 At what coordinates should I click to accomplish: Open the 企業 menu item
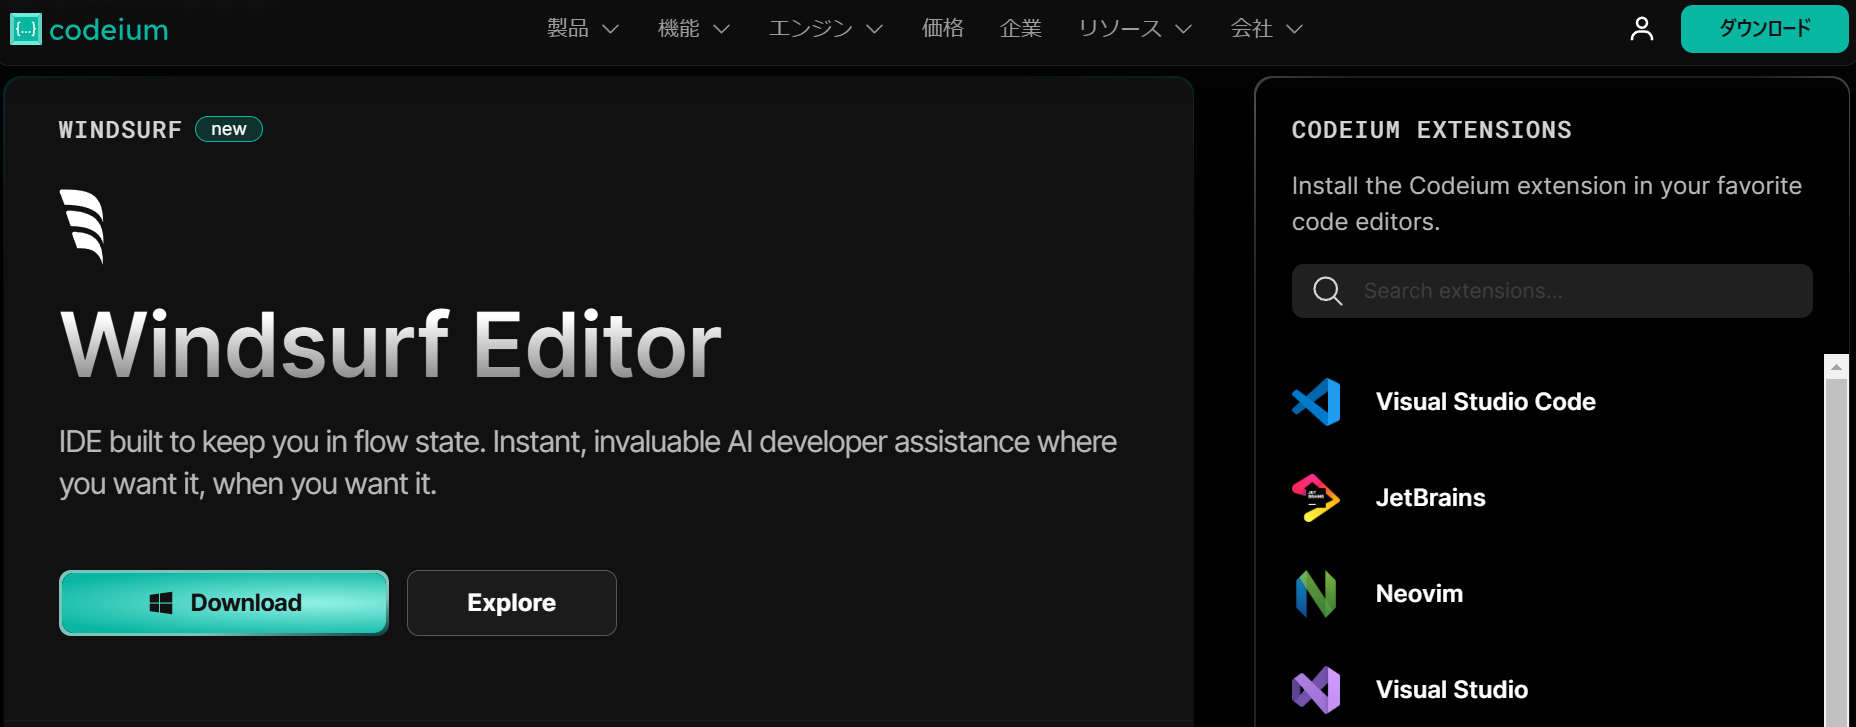click(x=1020, y=29)
